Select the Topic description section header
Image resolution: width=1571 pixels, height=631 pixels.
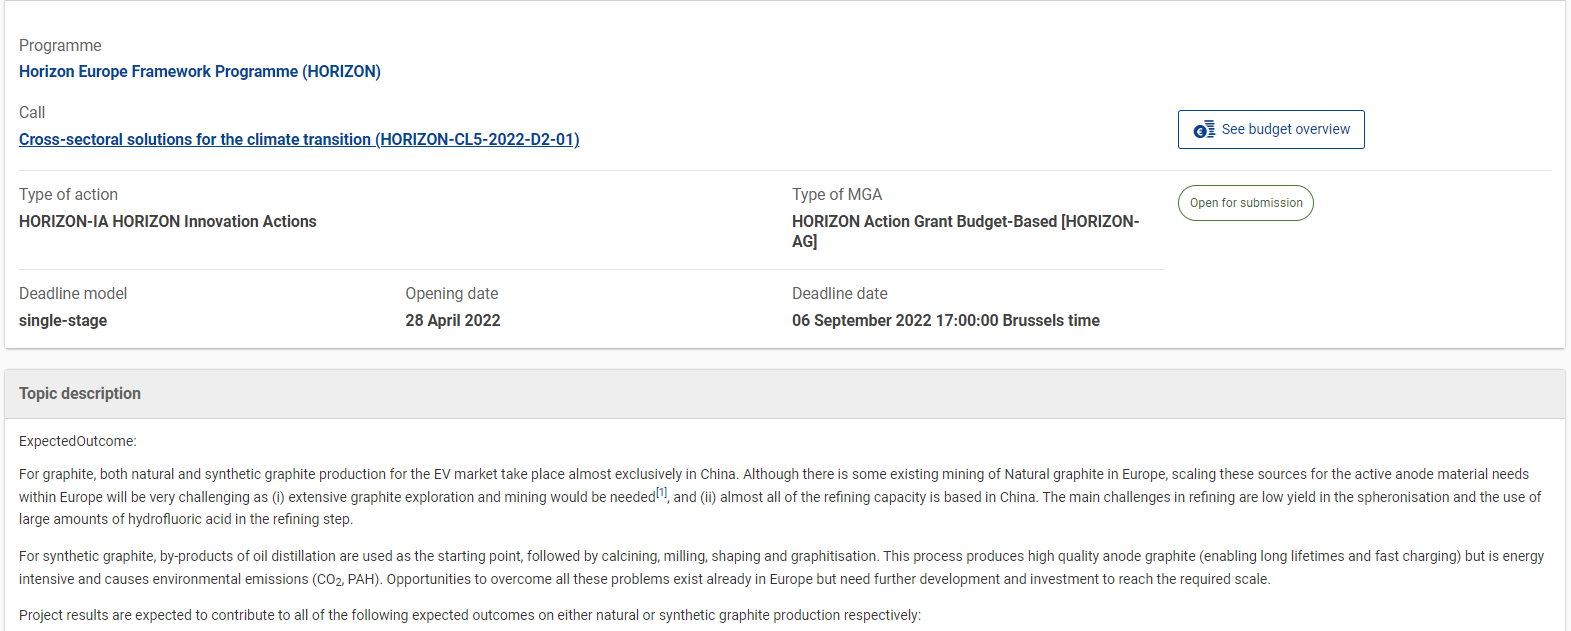pos(785,394)
